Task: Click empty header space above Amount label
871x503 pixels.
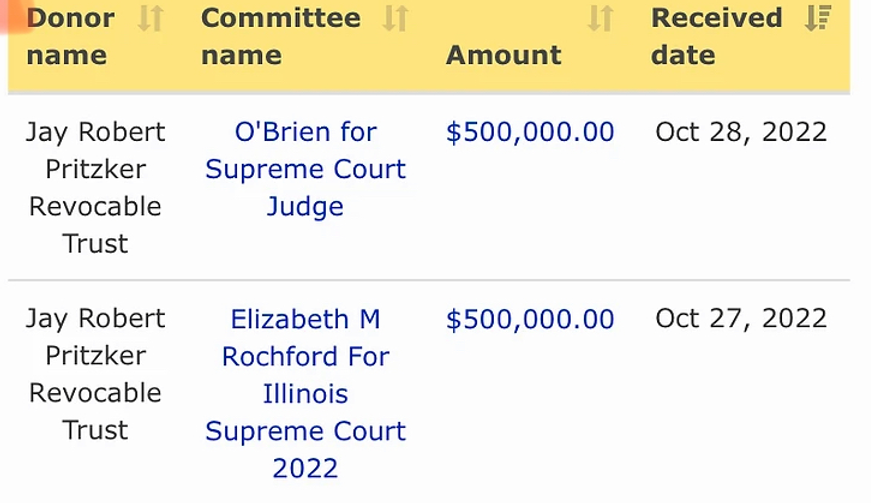Action: tap(504, 18)
